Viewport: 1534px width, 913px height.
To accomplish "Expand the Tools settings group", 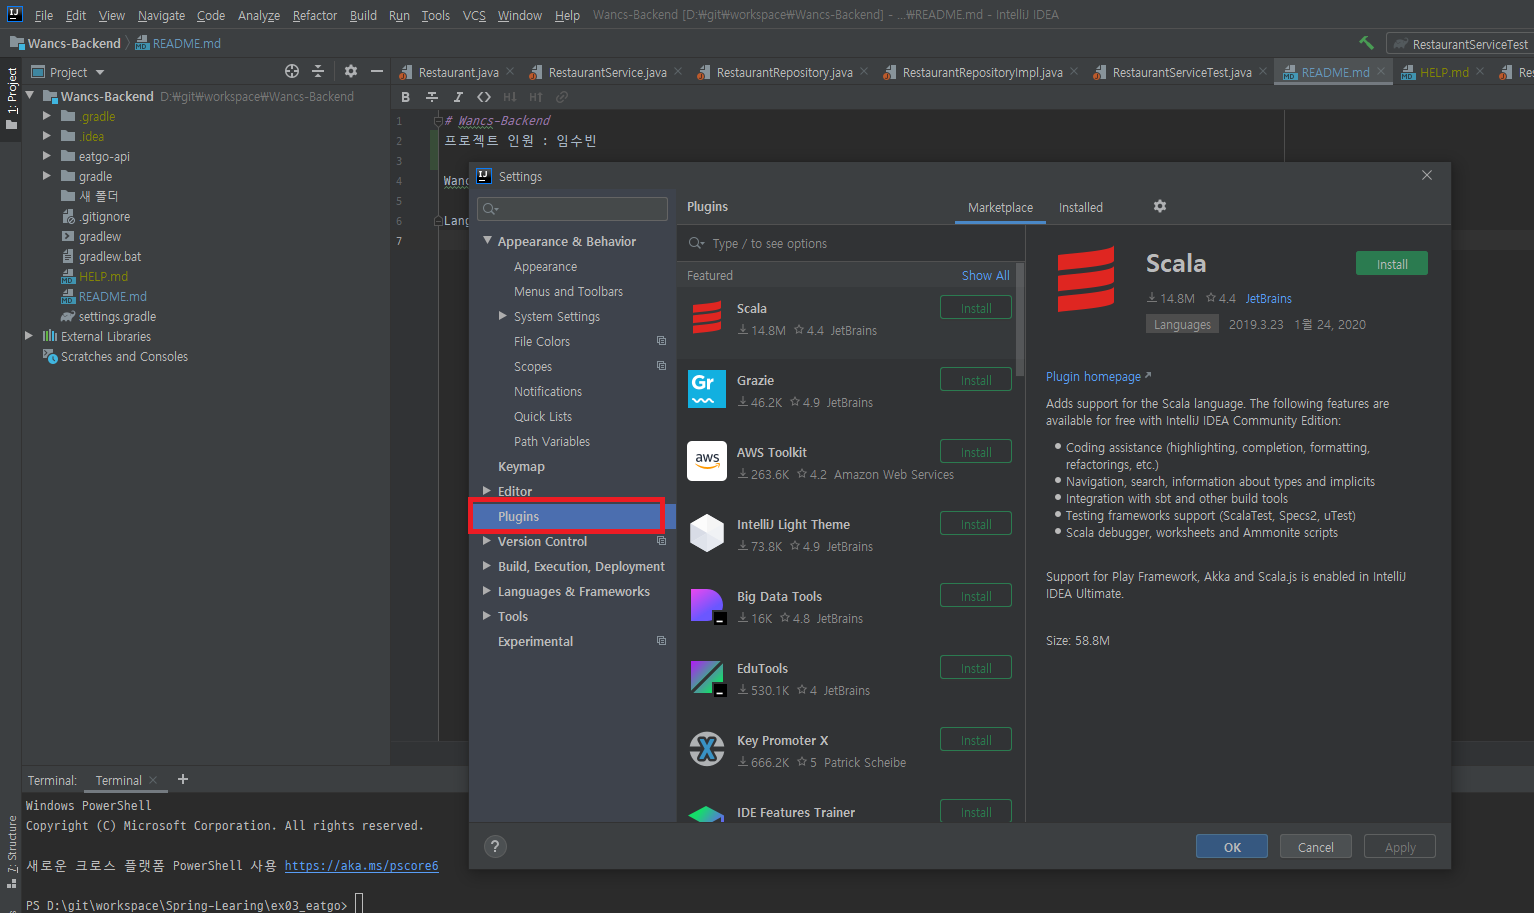I will (488, 616).
